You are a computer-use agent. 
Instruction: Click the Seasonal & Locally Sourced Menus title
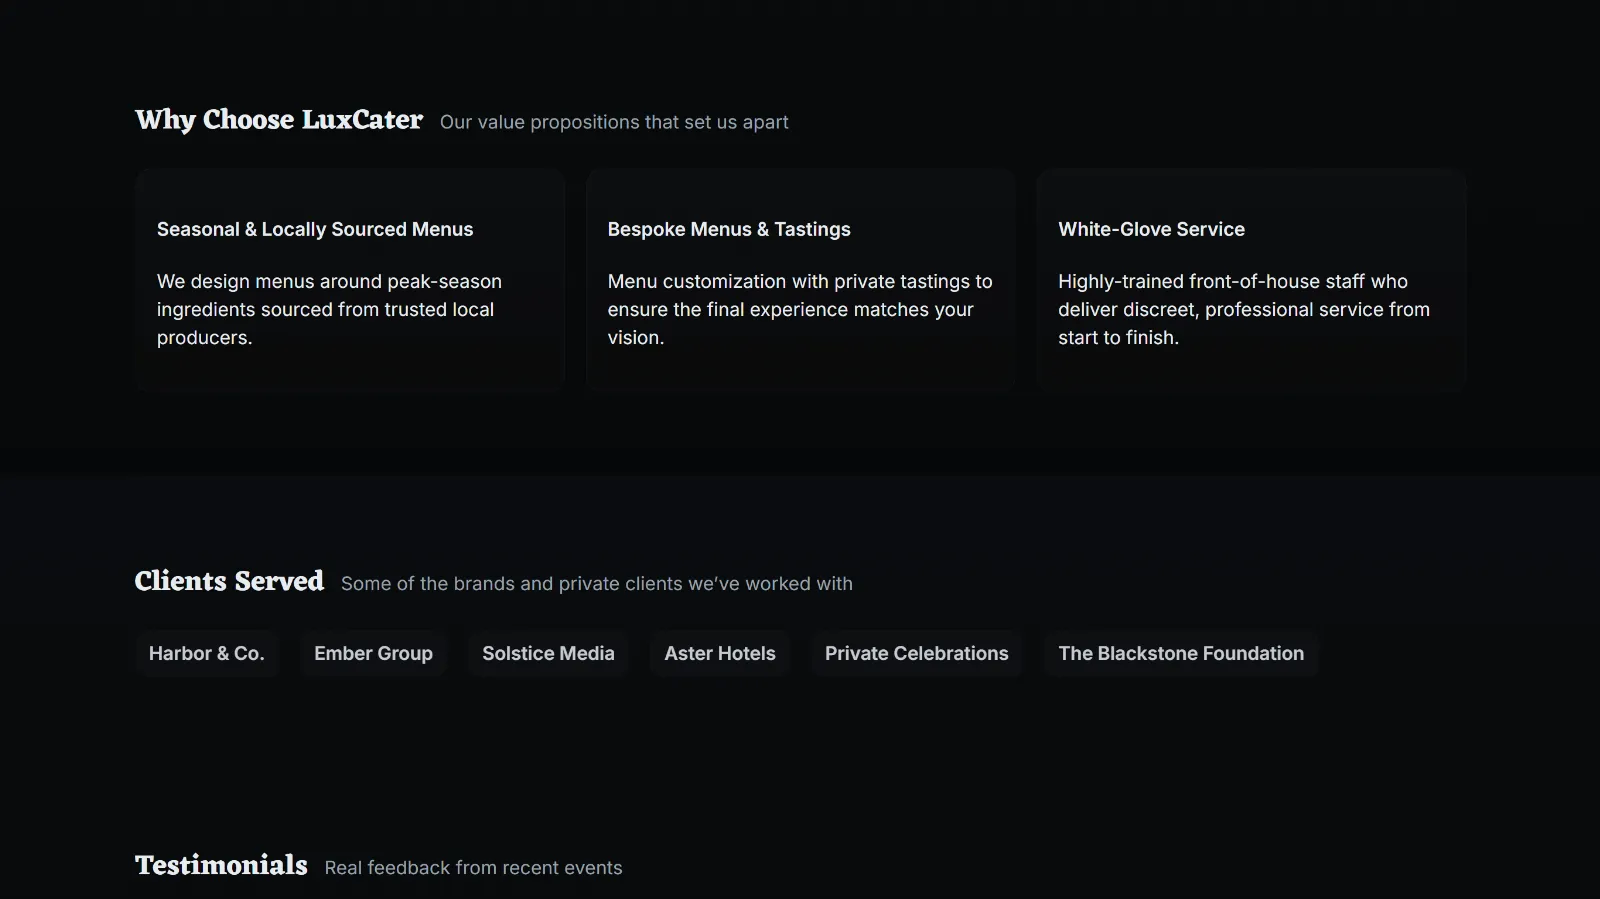[315, 229]
